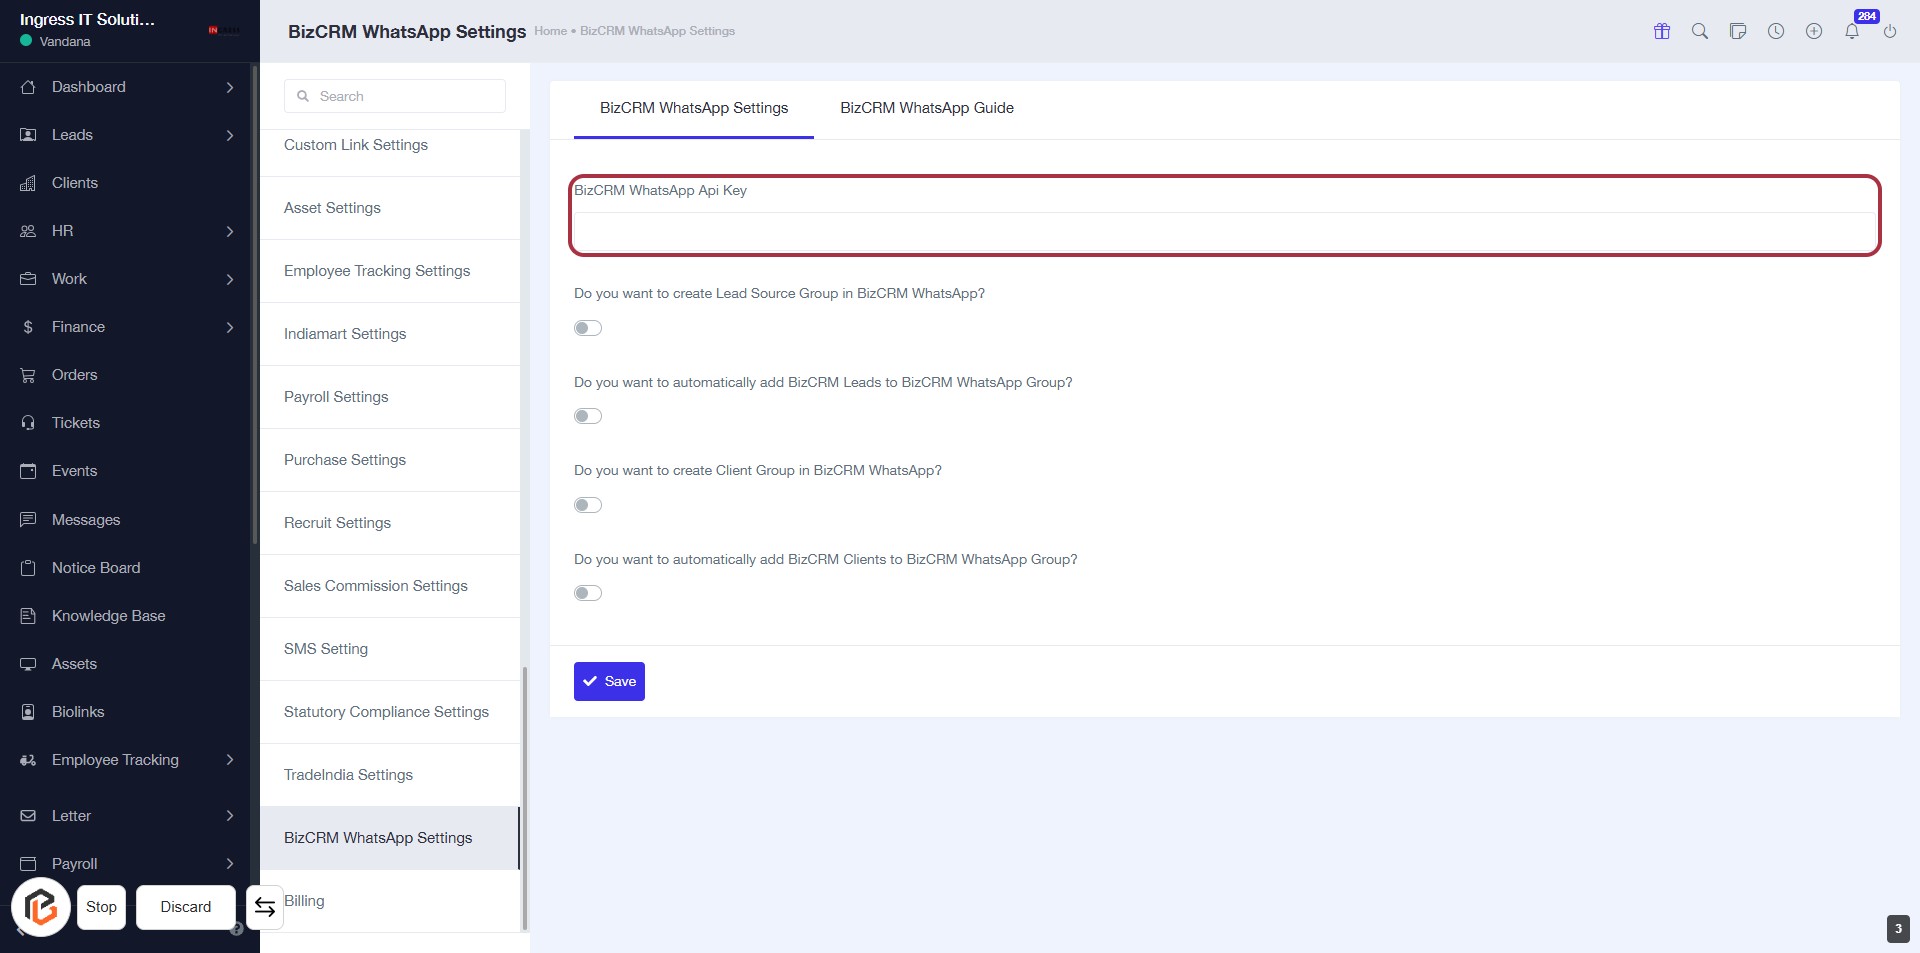The height and width of the screenshot is (953, 1920).
Task: Enable Lead Source Group creation toggle
Action: (x=588, y=328)
